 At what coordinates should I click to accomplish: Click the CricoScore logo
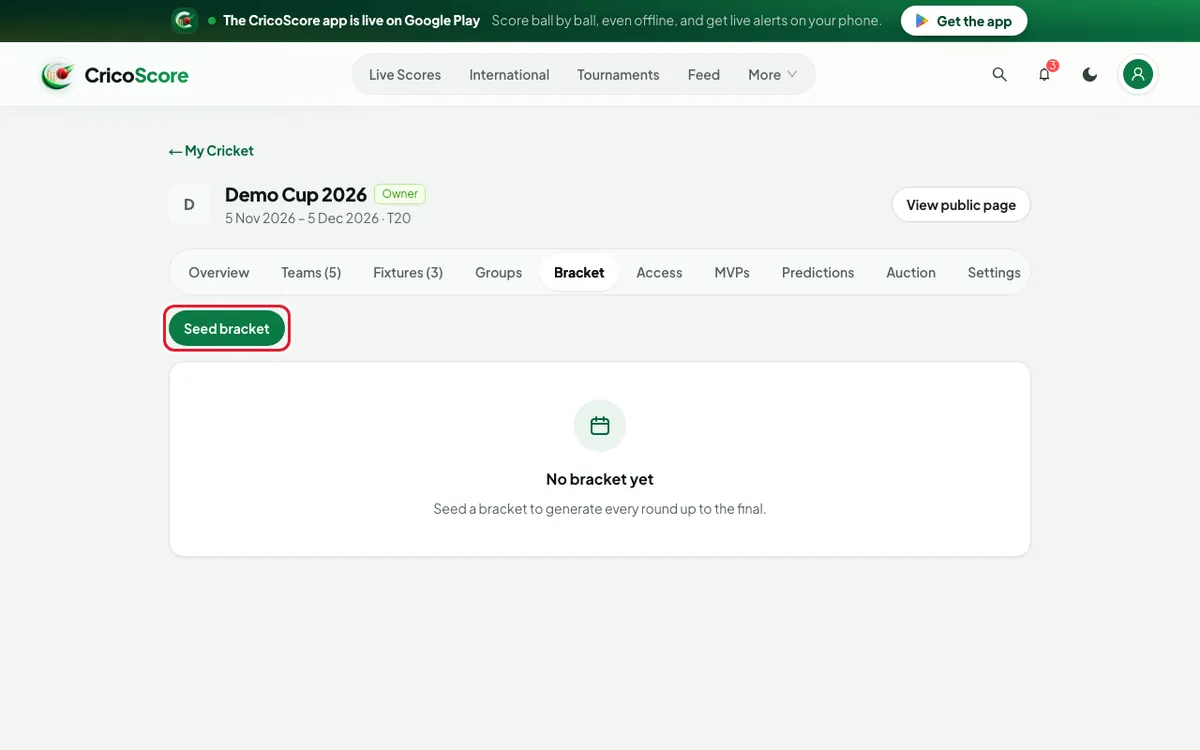(x=114, y=75)
